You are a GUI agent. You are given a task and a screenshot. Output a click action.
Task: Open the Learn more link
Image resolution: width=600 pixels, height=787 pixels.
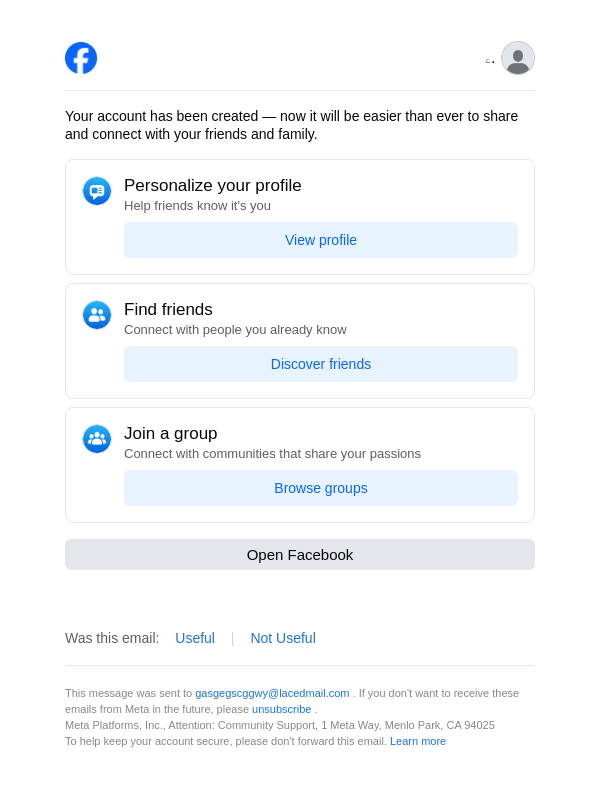(418, 741)
